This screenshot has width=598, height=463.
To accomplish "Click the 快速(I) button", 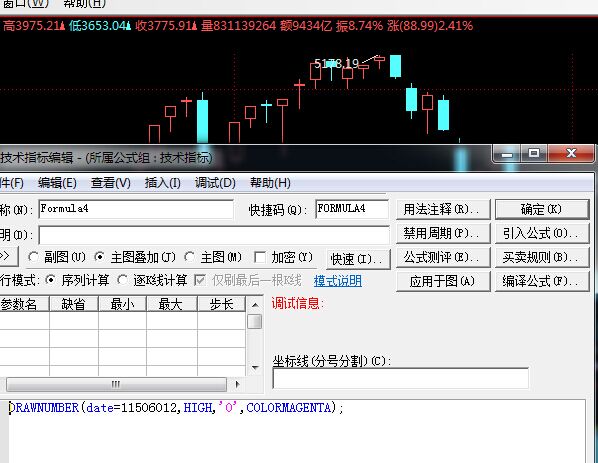I will coord(358,259).
